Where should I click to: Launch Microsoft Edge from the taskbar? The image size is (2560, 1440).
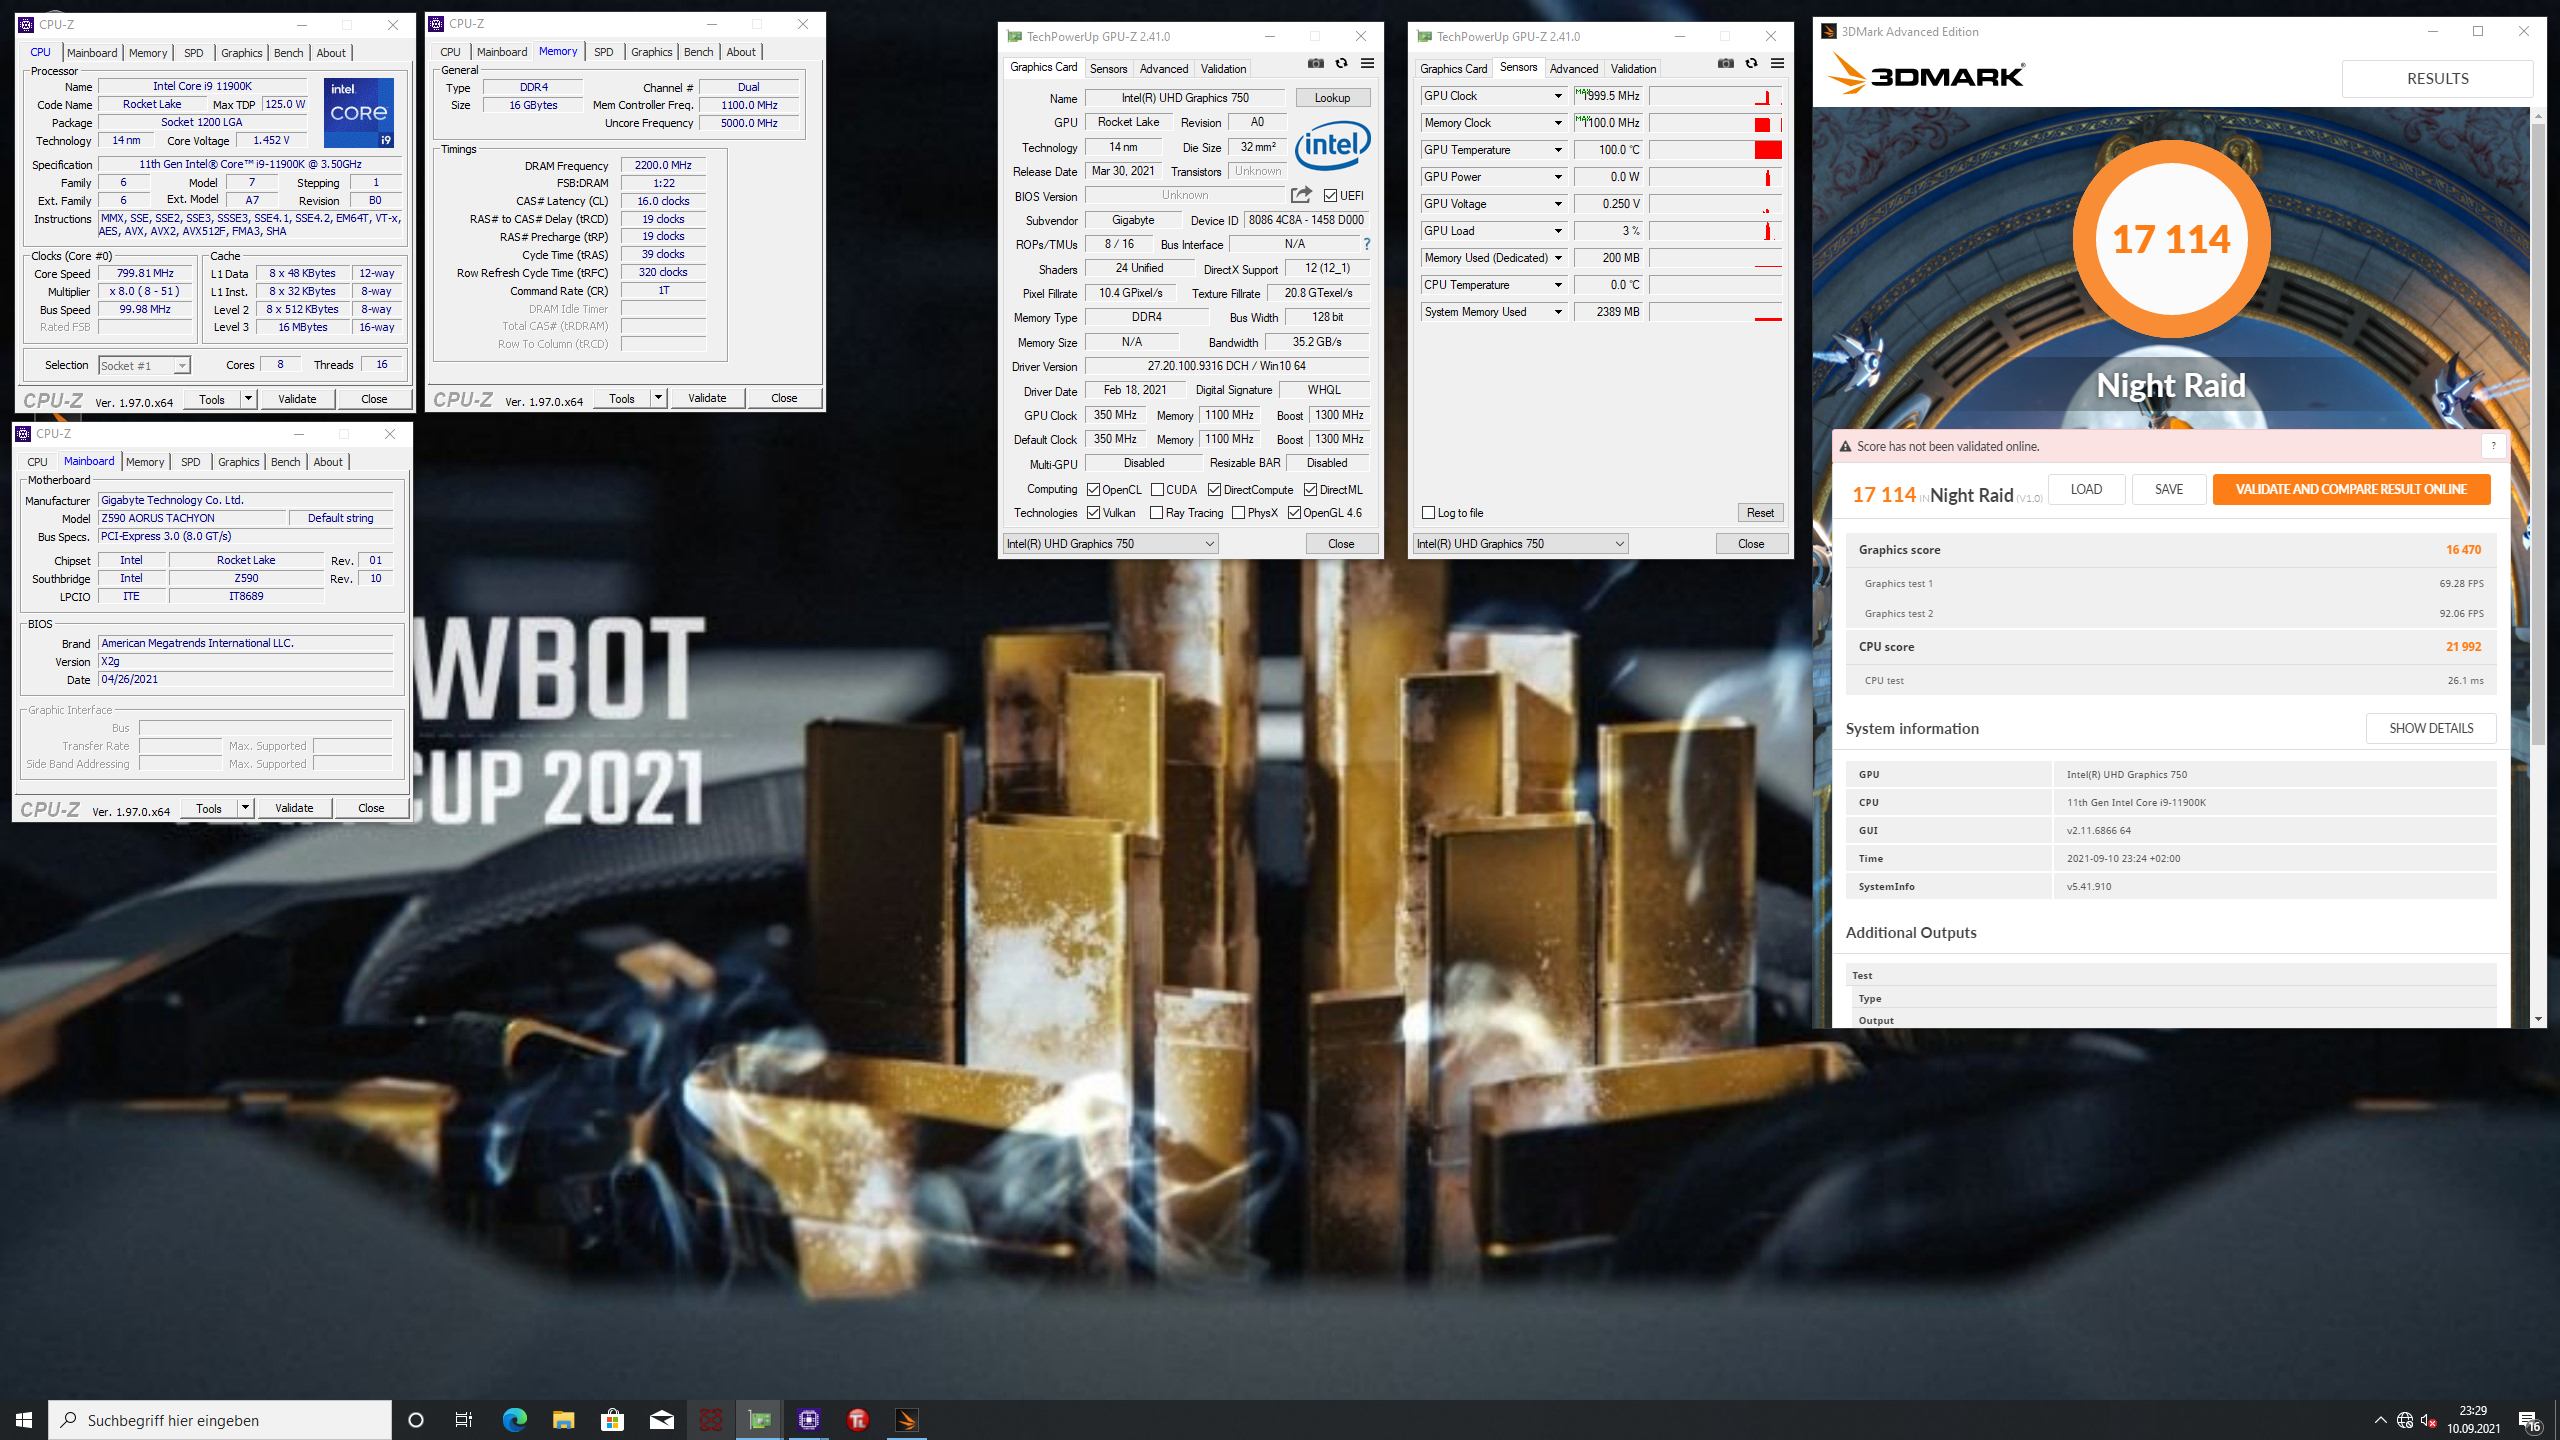(x=514, y=1420)
